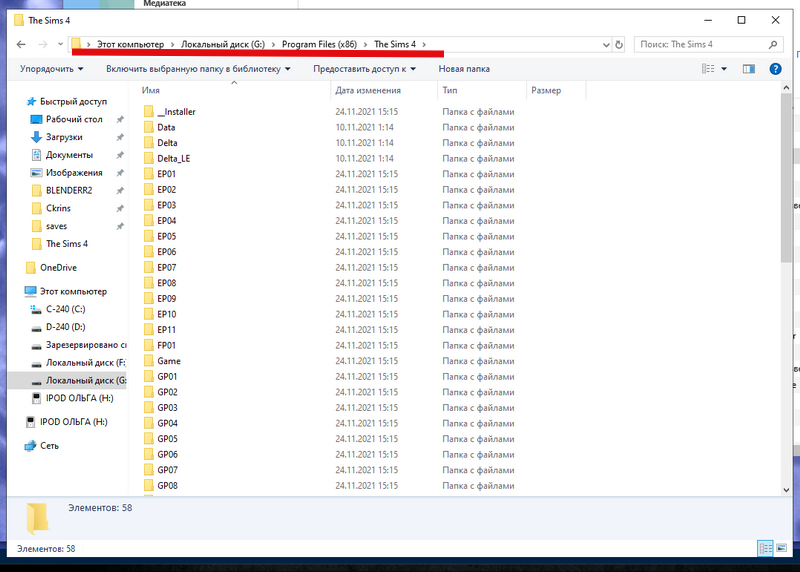The height and width of the screenshot is (572, 800).
Task: Switch to large thumbnails view in status bar
Action: [x=782, y=549]
